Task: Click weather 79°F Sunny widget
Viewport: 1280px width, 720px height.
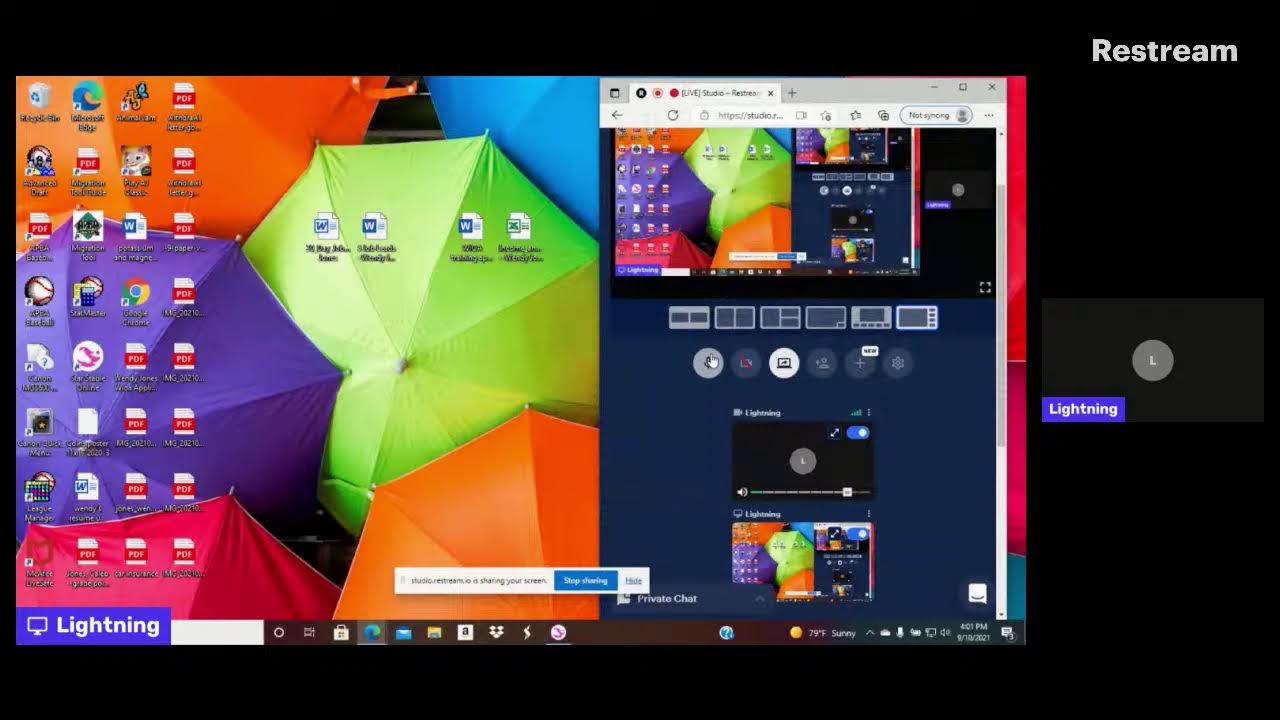Action: (823, 632)
